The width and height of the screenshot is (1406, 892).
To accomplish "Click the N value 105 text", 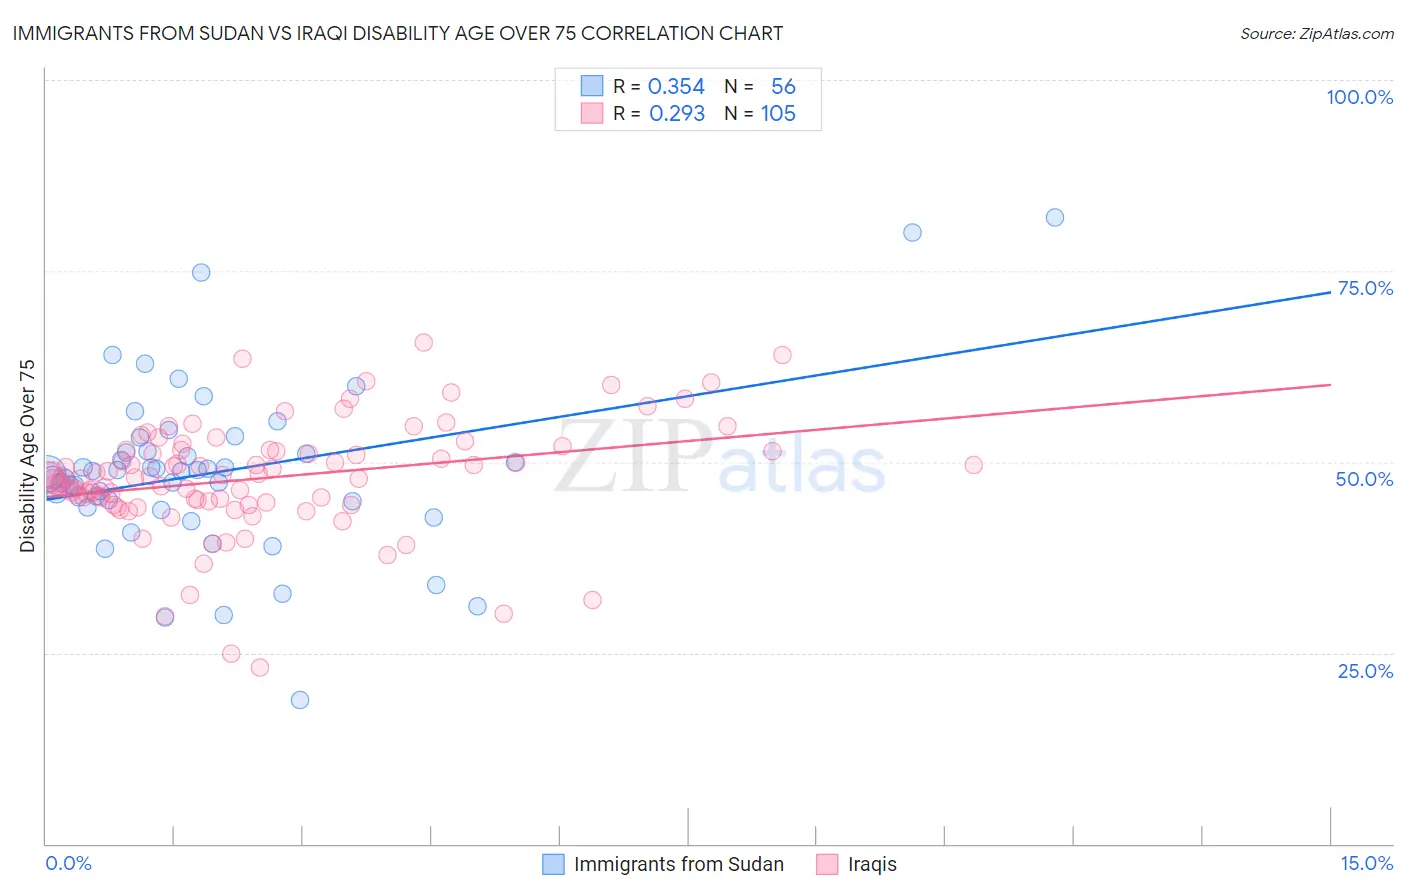I will pos(778,113).
